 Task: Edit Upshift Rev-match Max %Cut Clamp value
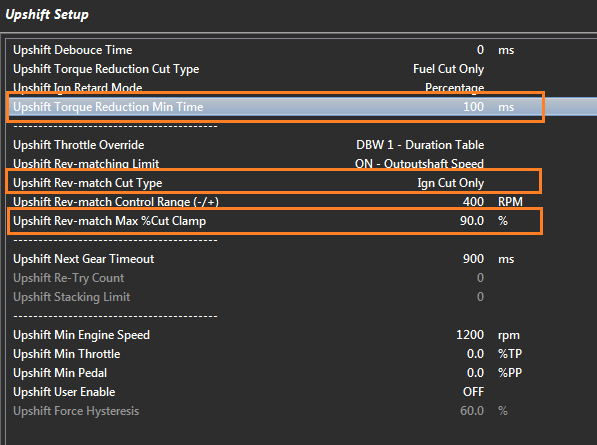472,221
